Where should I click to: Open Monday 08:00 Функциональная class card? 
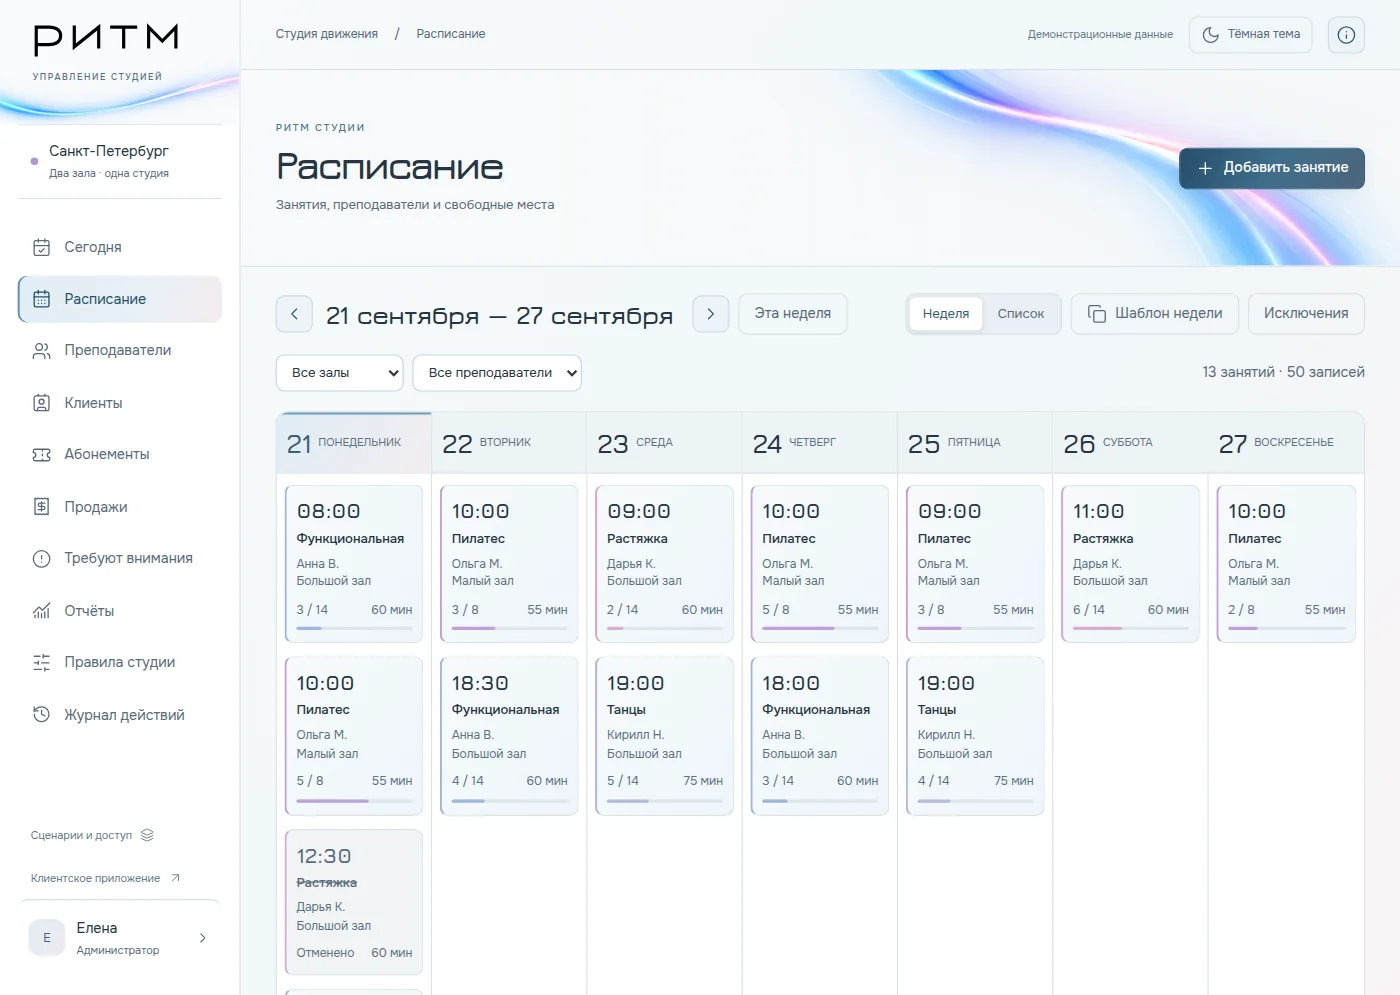[x=354, y=563]
